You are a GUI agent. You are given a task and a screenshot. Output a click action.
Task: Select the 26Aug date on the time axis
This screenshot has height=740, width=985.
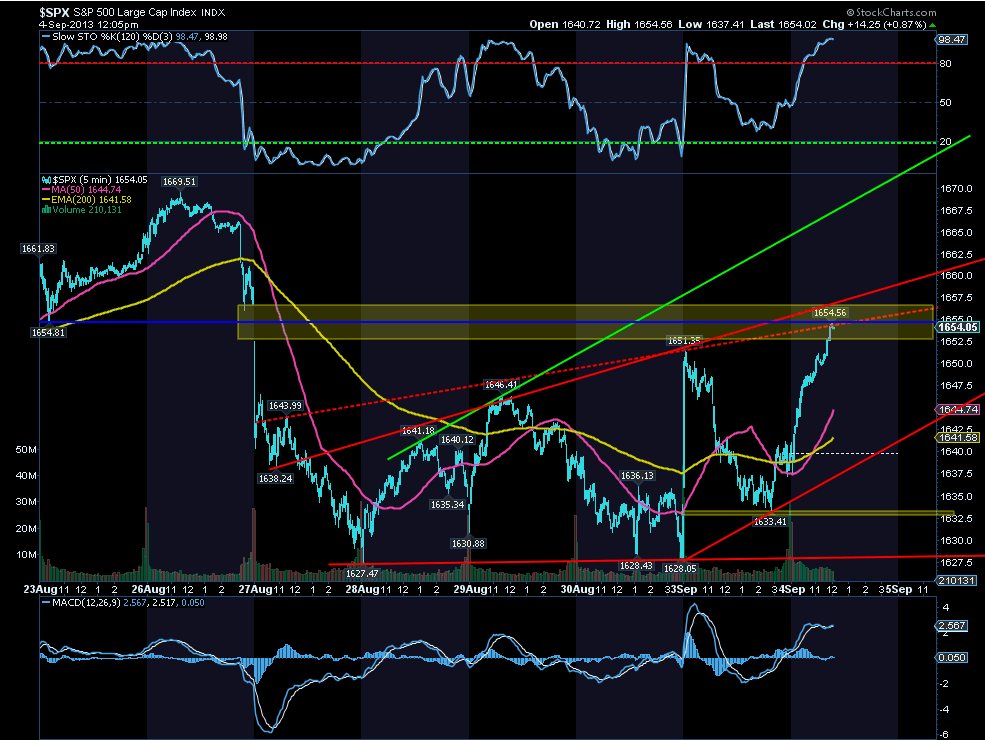click(x=148, y=589)
